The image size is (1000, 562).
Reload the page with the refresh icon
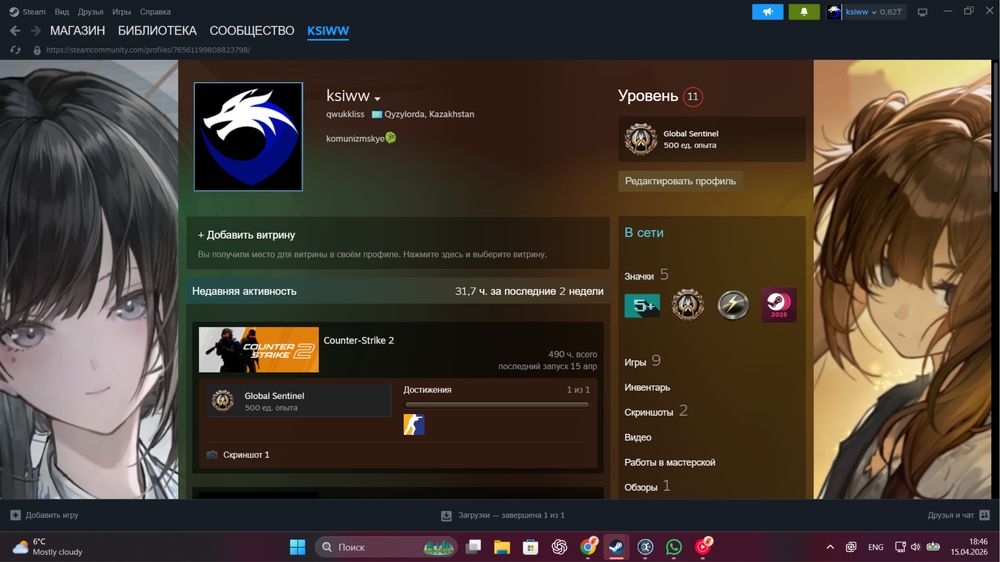coord(15,50)
